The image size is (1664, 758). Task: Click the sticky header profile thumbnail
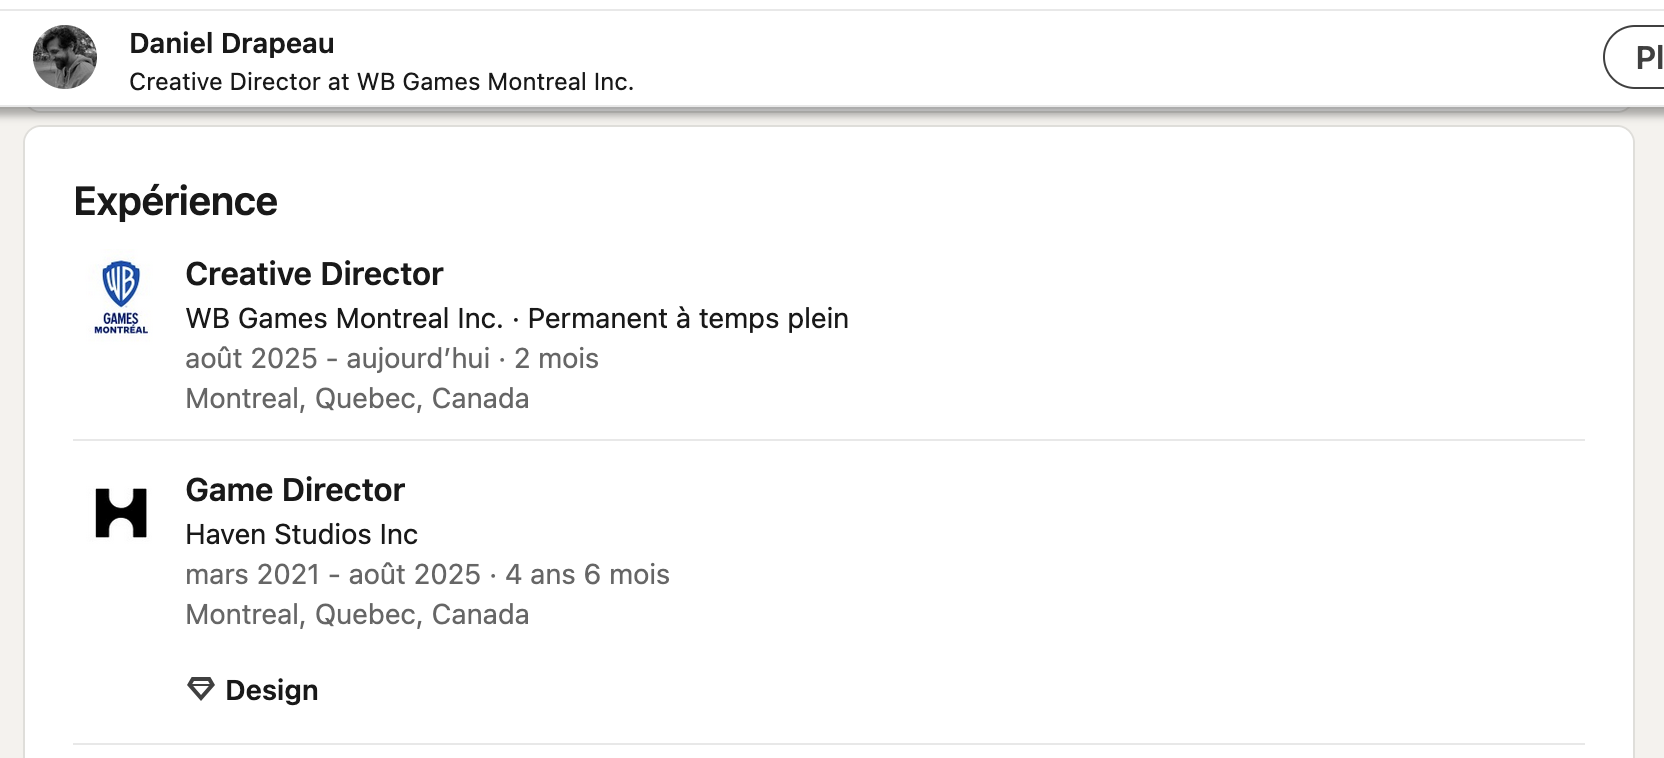tap(63, 57)
